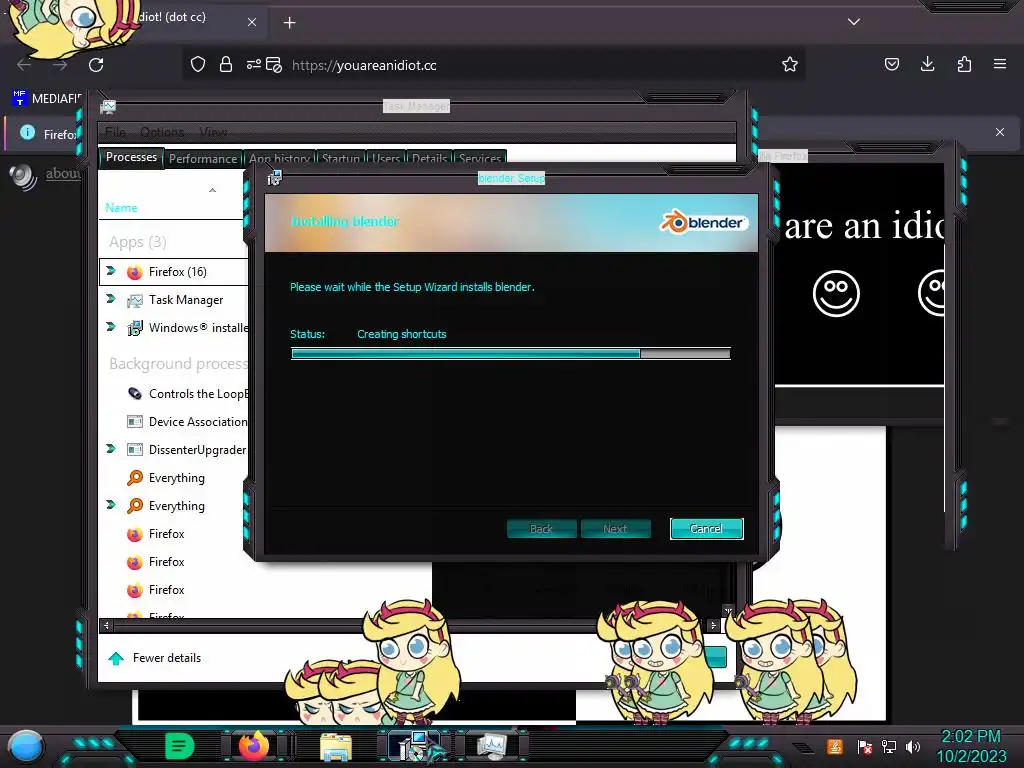Viewport: 1024px width, 768px height.
Task: Switch to the Processes tab
Action: (x=131, y=157)
